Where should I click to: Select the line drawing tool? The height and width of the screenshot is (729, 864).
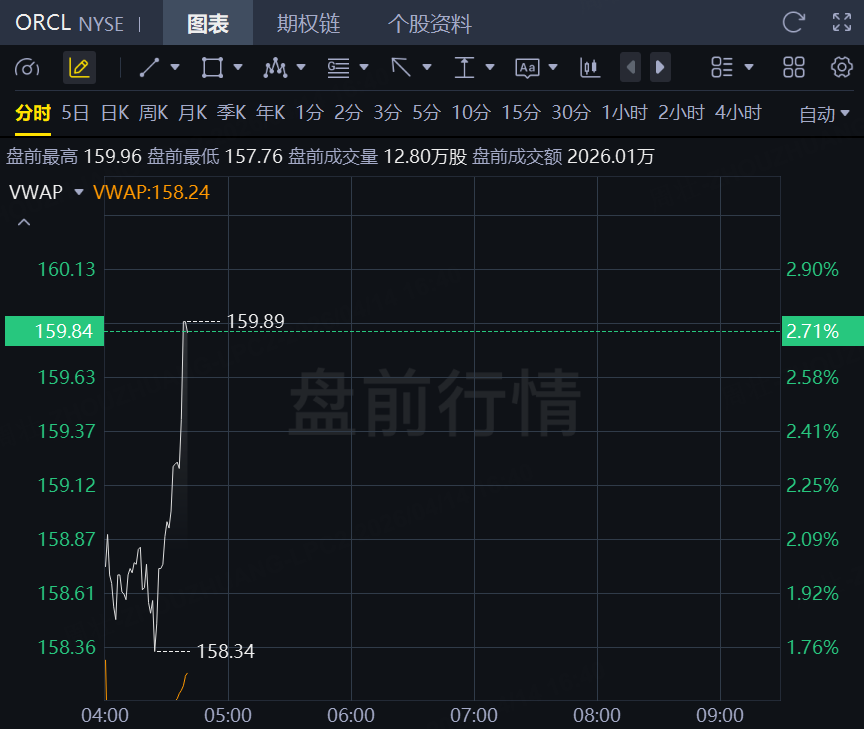(x=149, y=68)
